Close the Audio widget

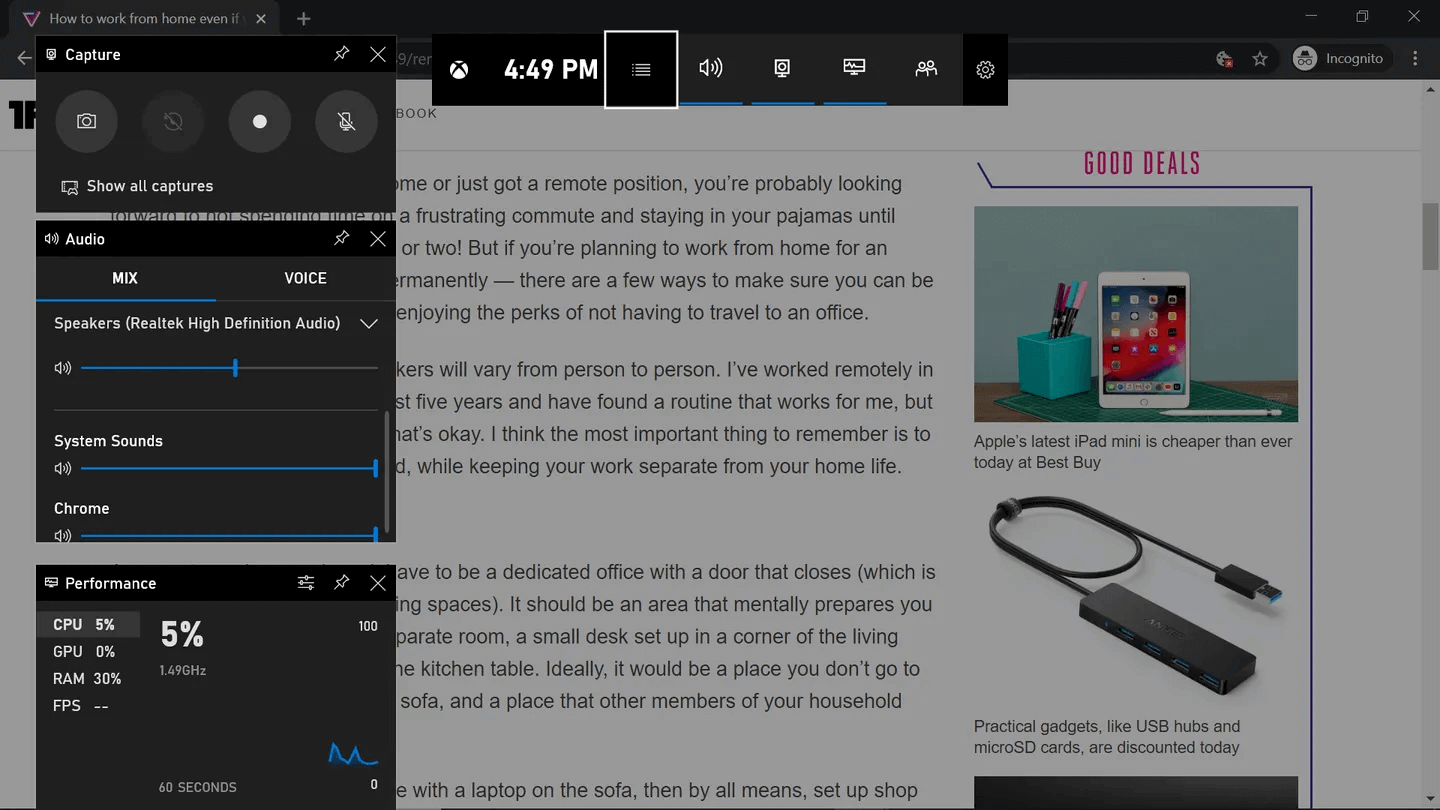(378, 238)
